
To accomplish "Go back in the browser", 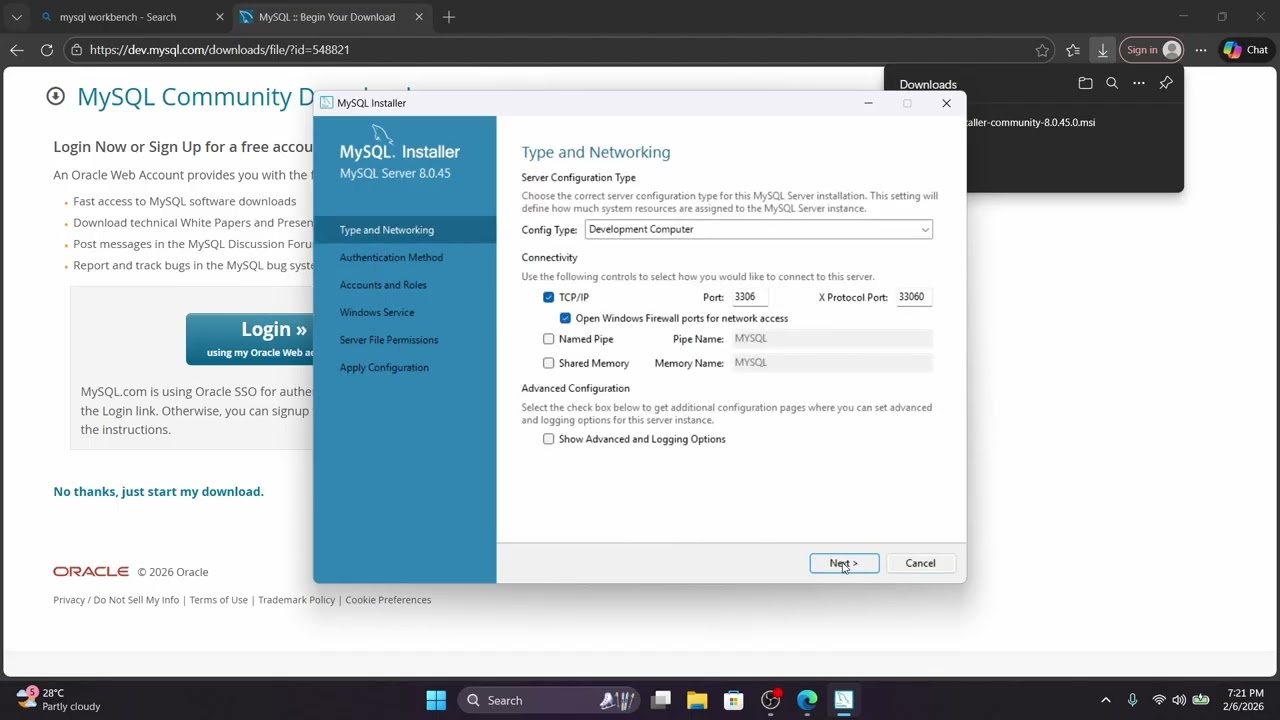I will point(17,50).
